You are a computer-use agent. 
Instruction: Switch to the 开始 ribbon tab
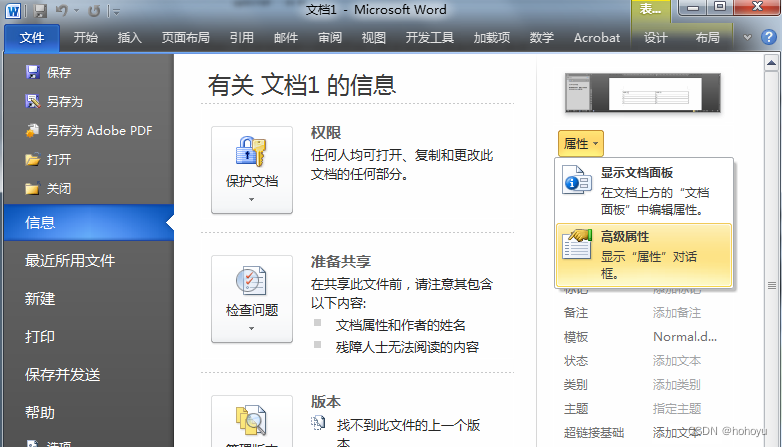(85, 38)
